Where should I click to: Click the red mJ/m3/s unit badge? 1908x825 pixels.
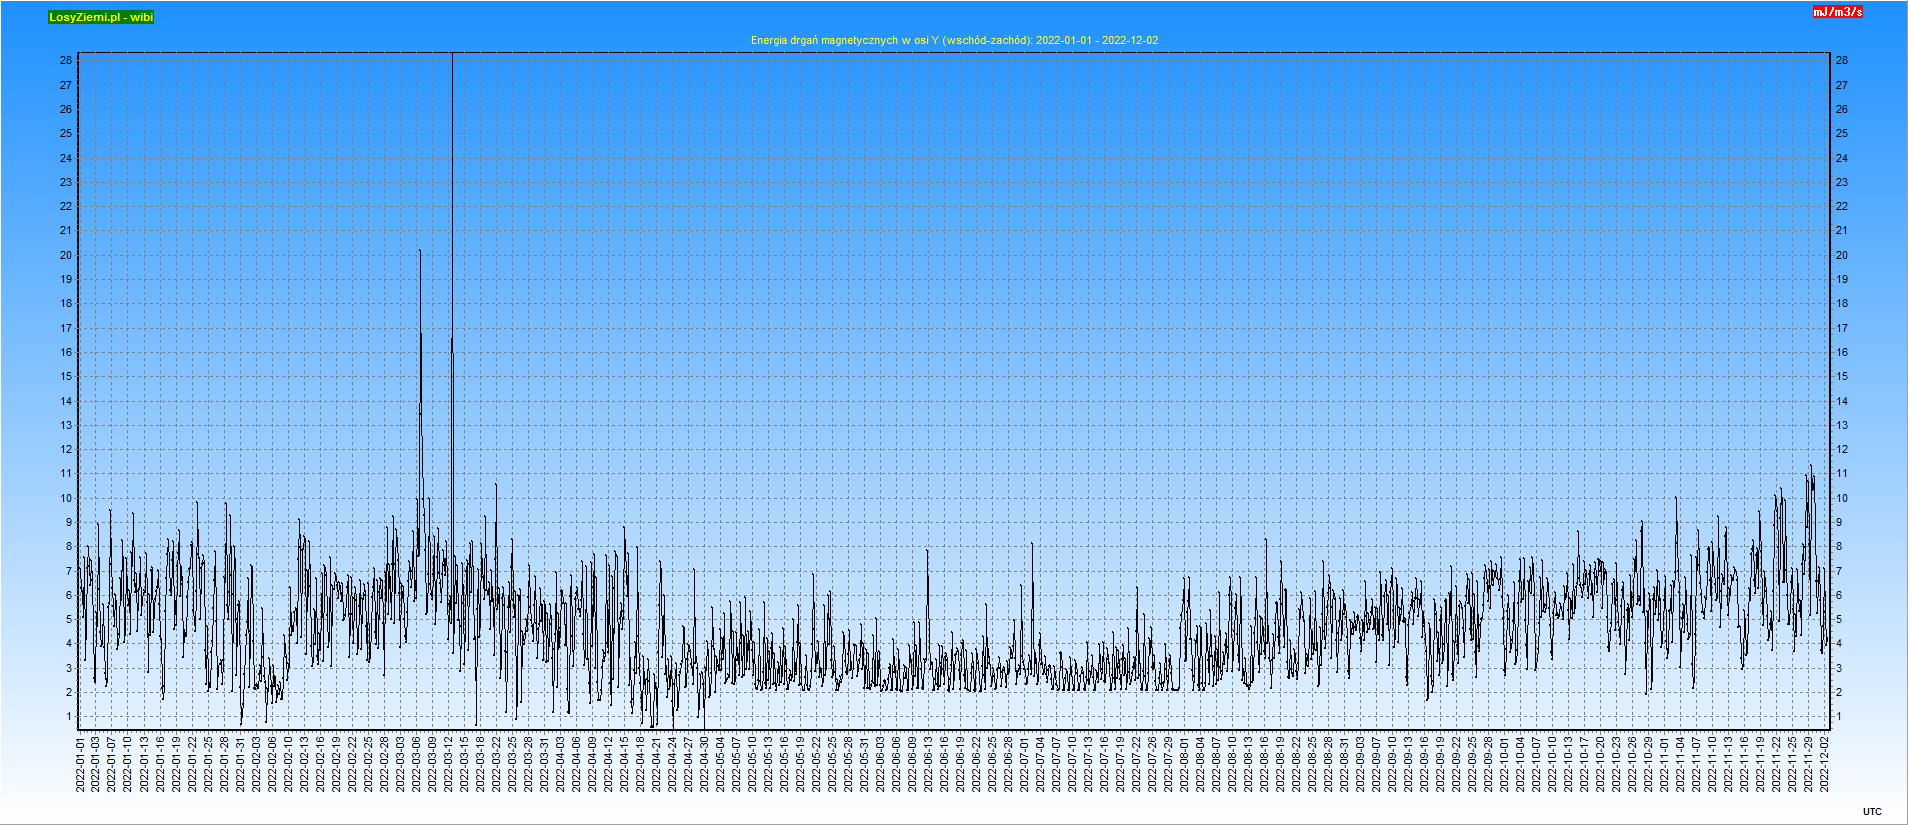(x=1838, y=12)
